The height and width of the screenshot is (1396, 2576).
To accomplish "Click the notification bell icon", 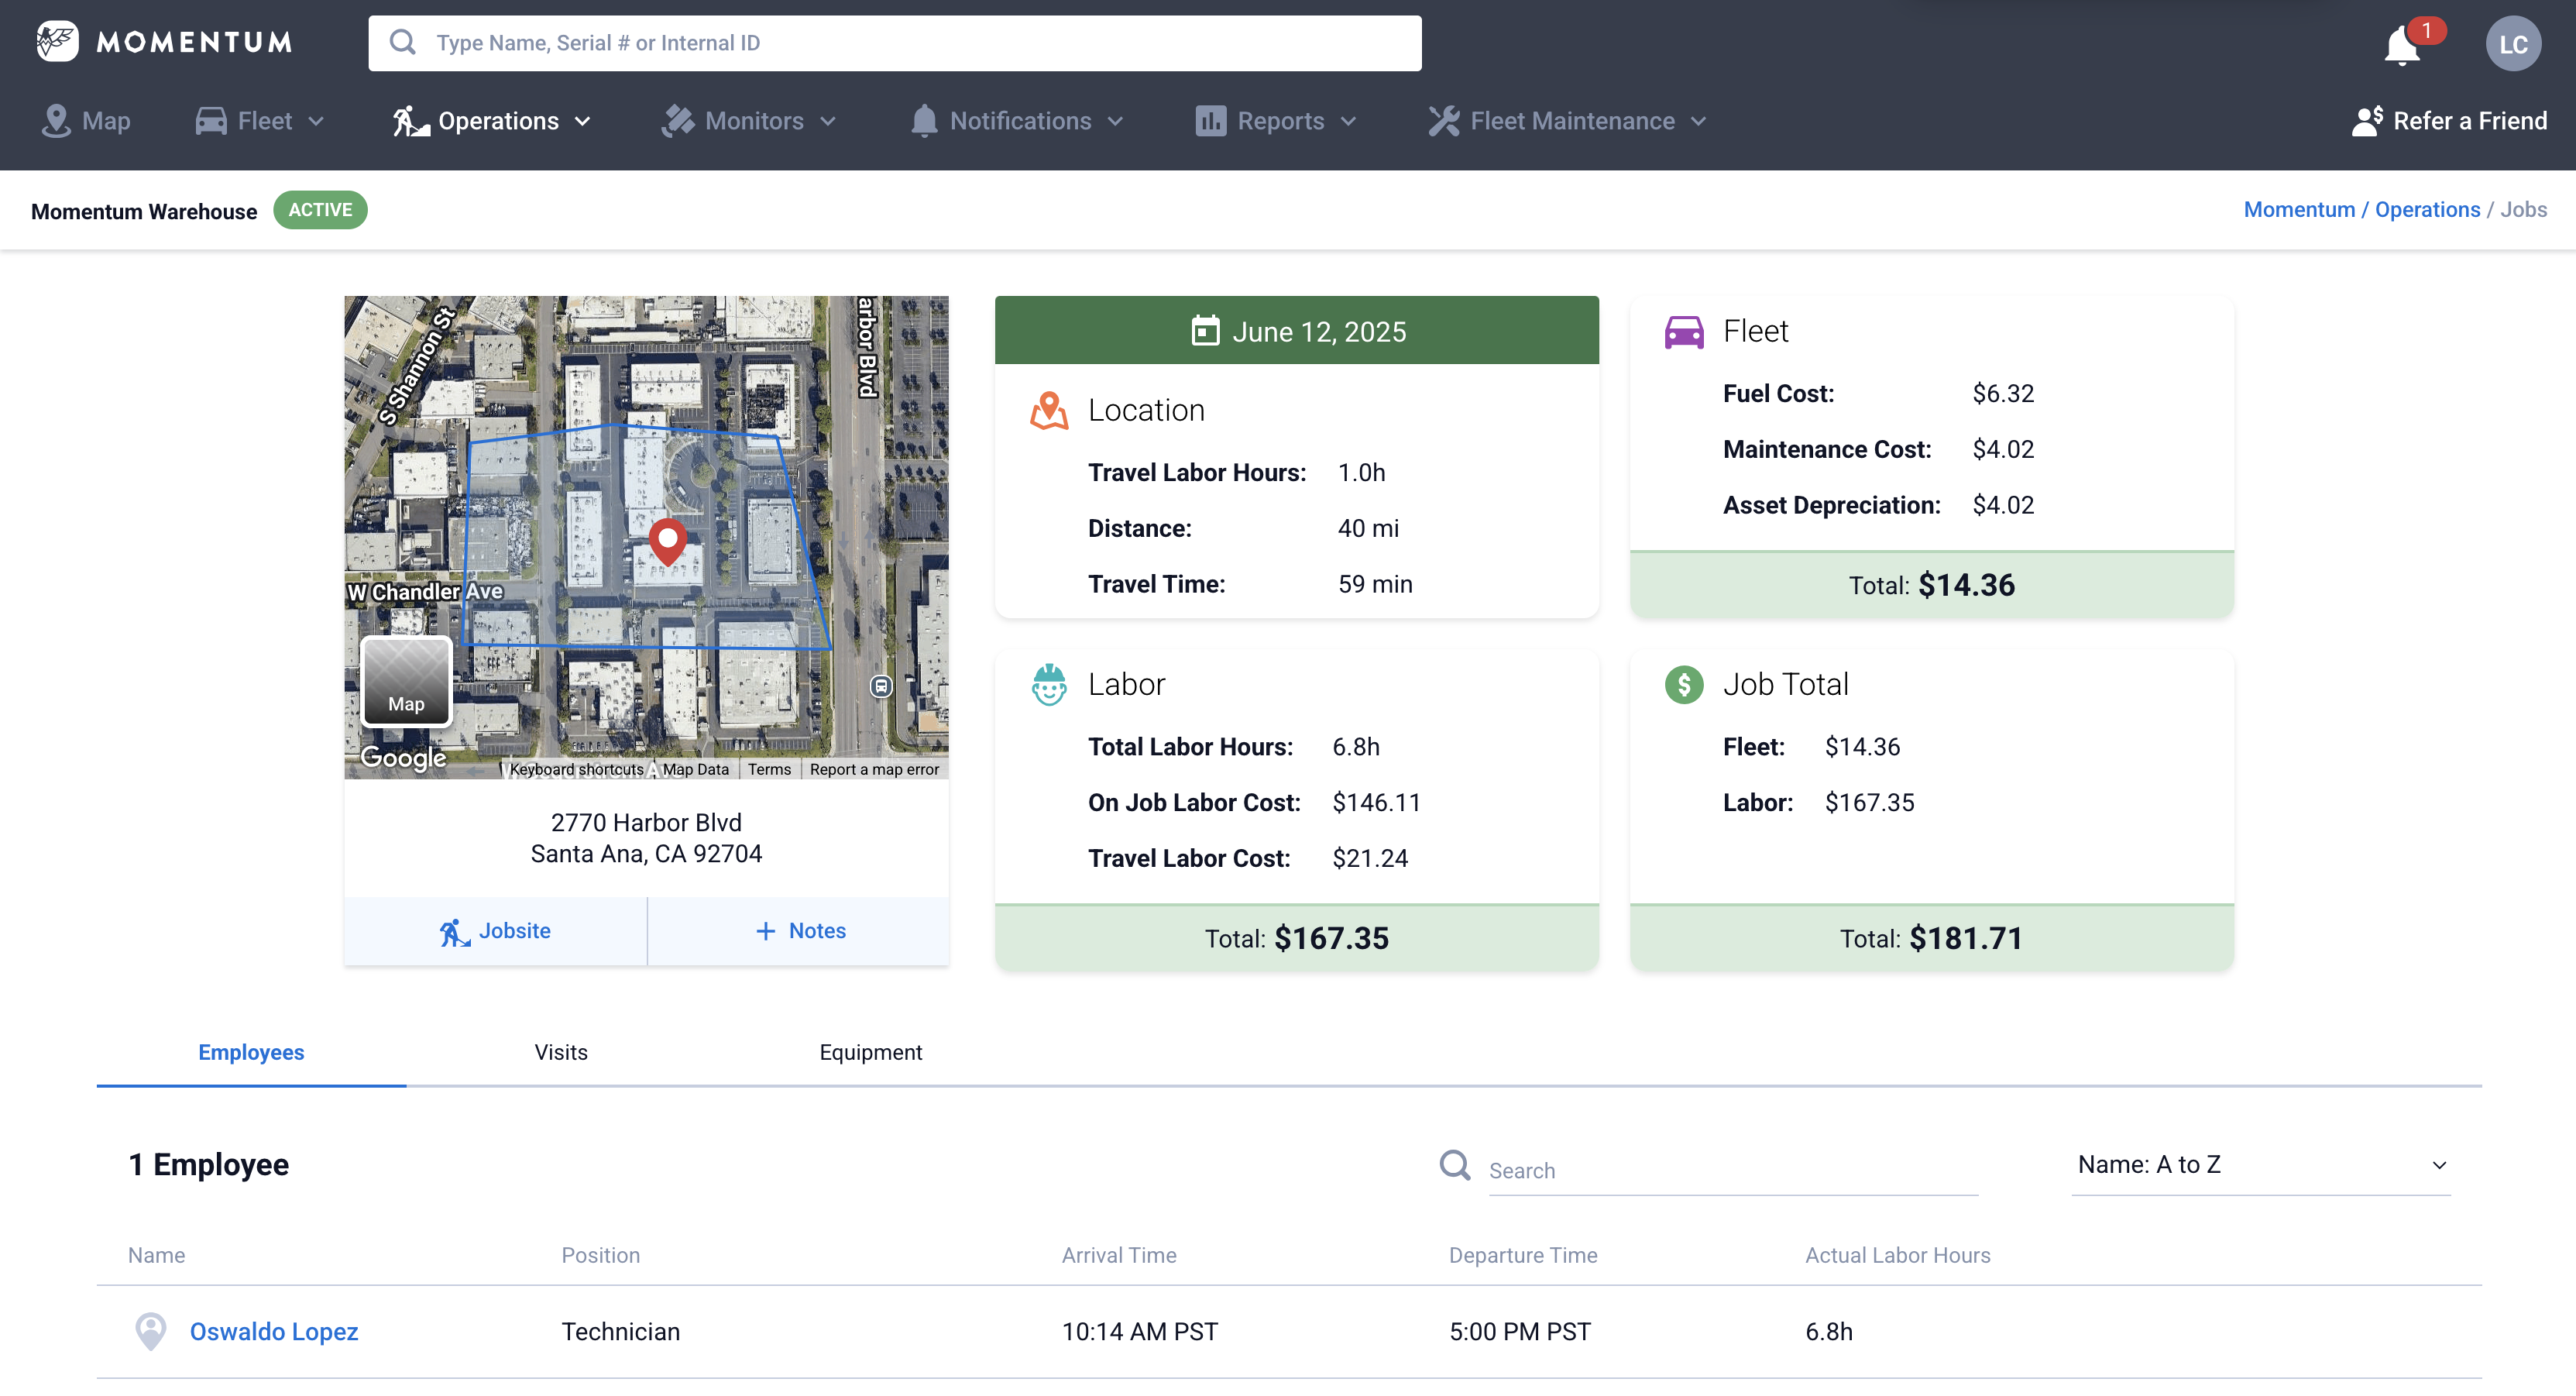I will (2402, 45).
